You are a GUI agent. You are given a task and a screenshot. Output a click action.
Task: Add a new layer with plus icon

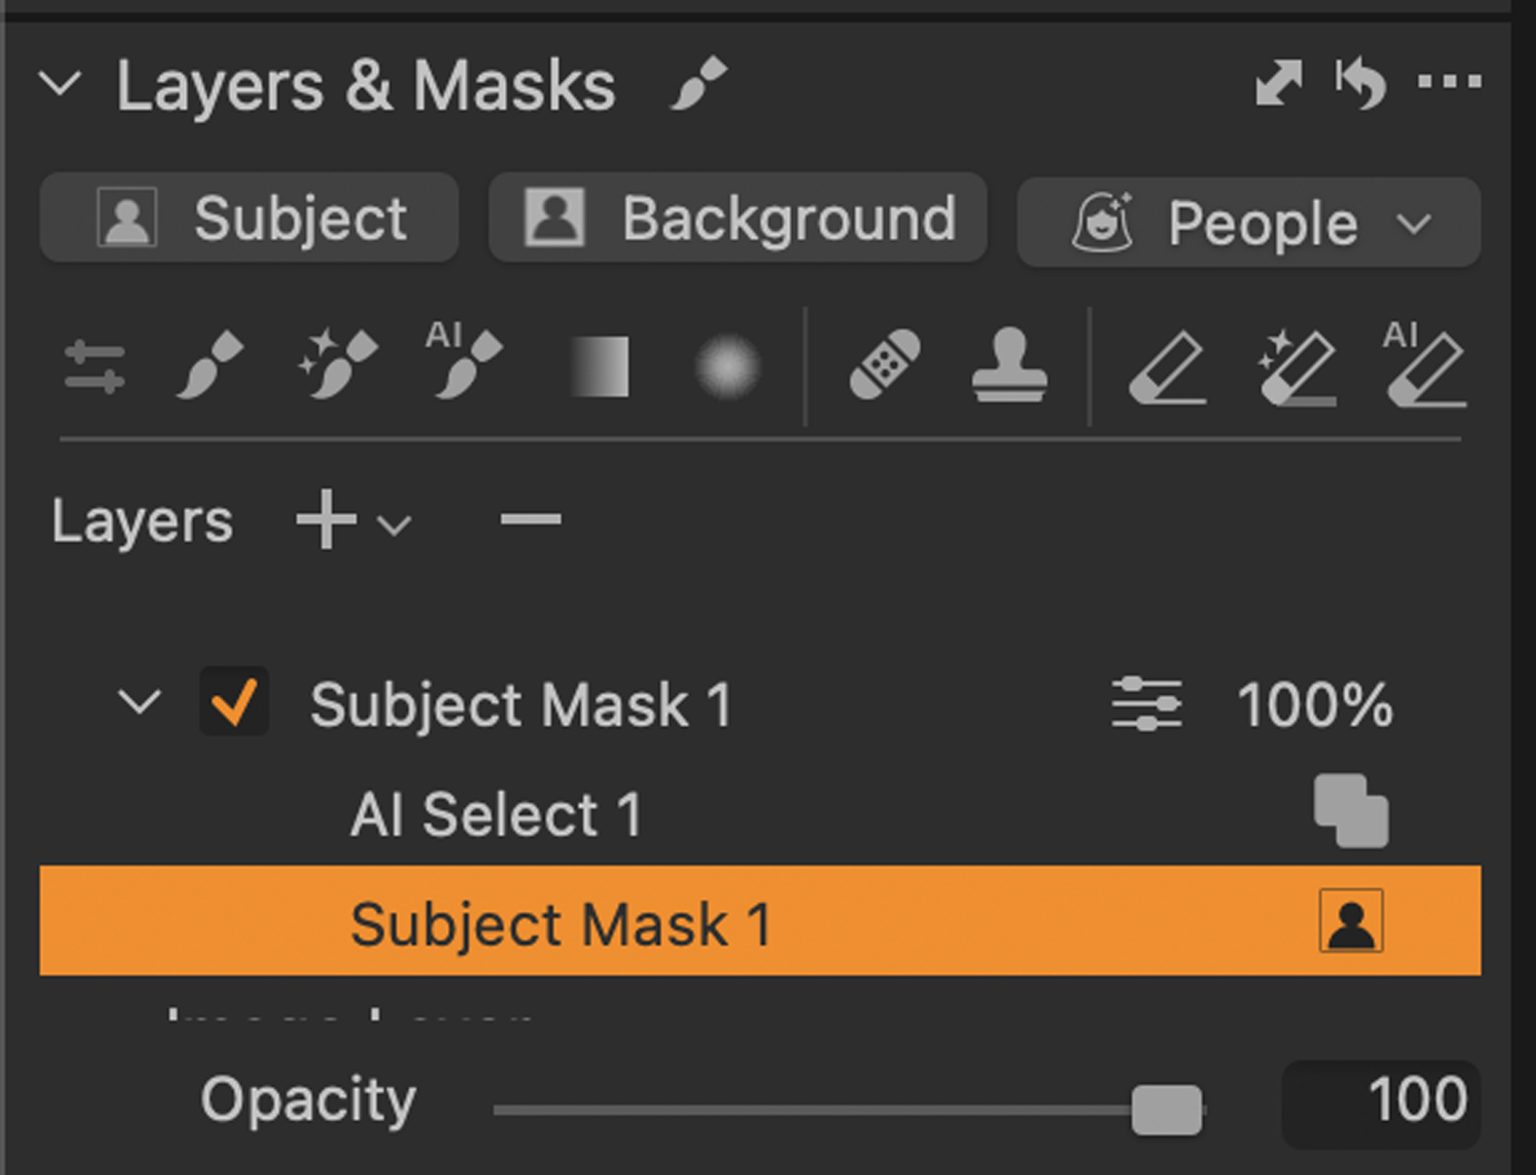(x=326, y=520)
